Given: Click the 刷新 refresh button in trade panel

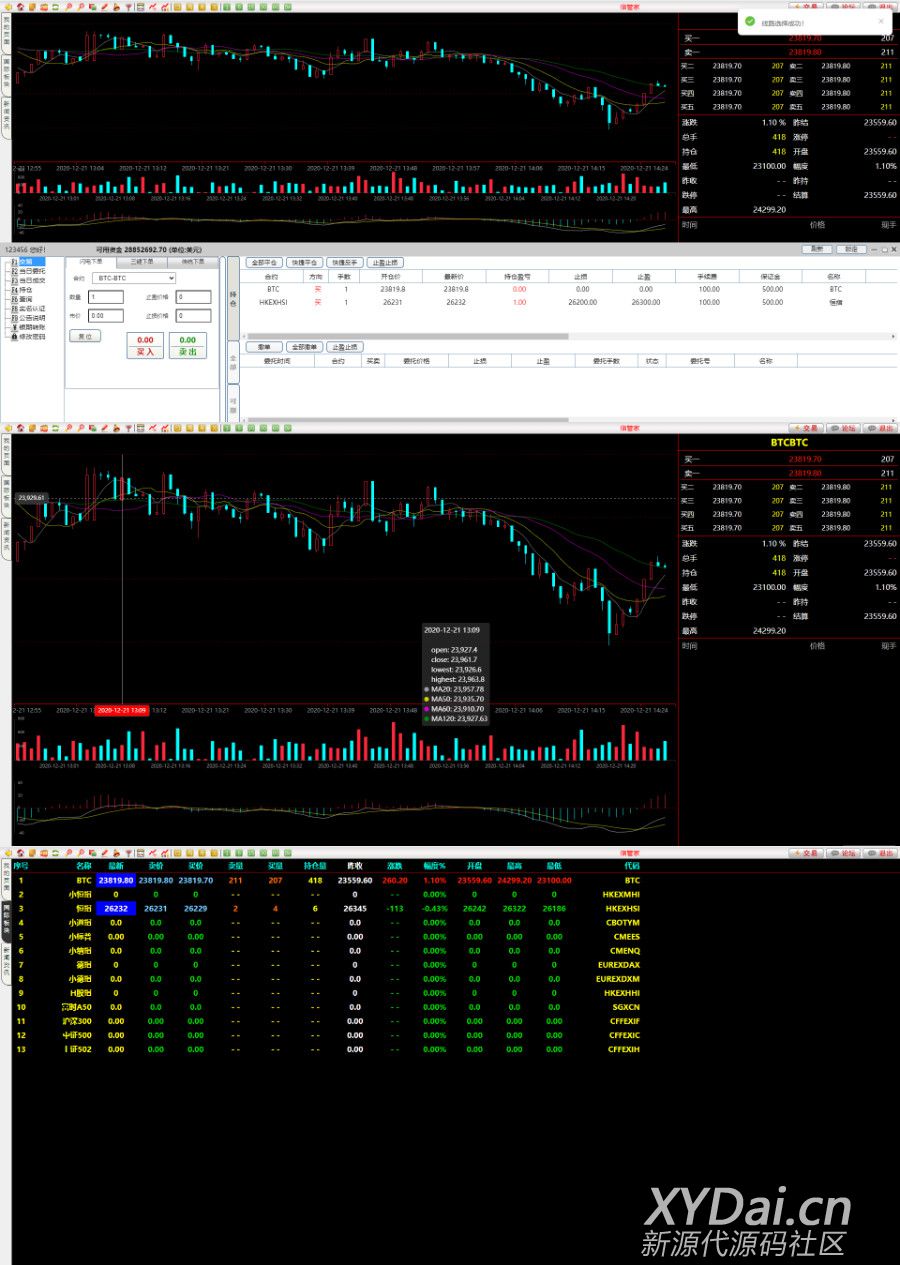Looking at the screenshot, I should click(817, 249).
